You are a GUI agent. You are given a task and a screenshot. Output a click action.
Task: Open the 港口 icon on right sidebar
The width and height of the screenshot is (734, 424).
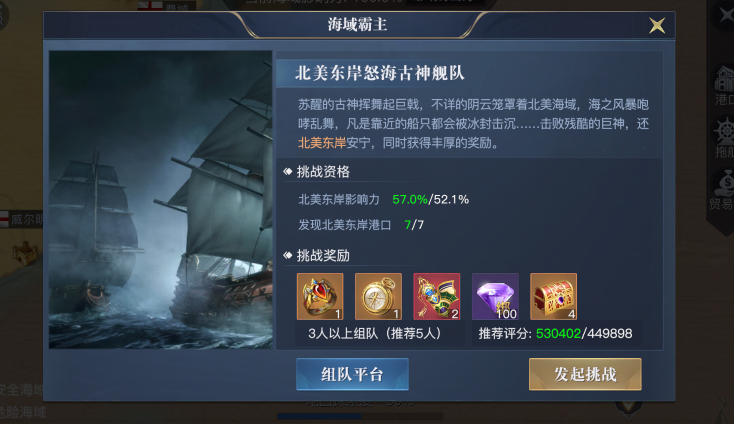724,85
